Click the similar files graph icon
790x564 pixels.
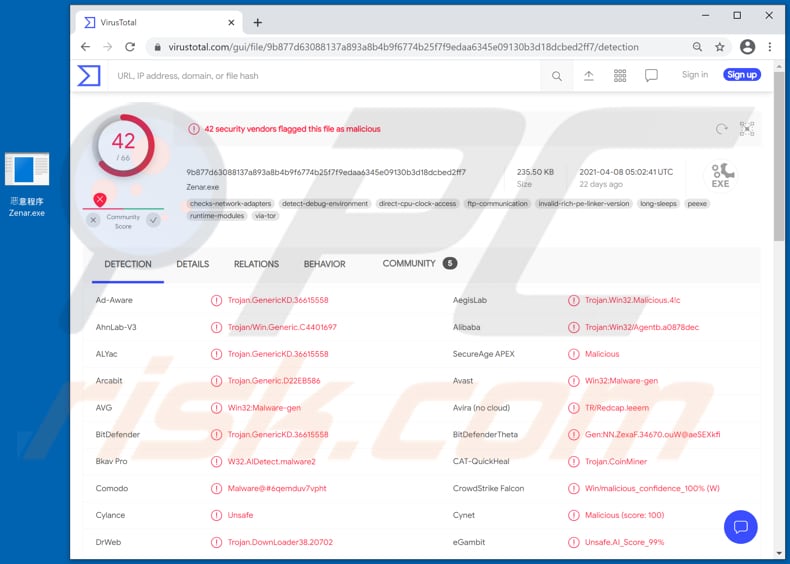[x=747, y=129]
